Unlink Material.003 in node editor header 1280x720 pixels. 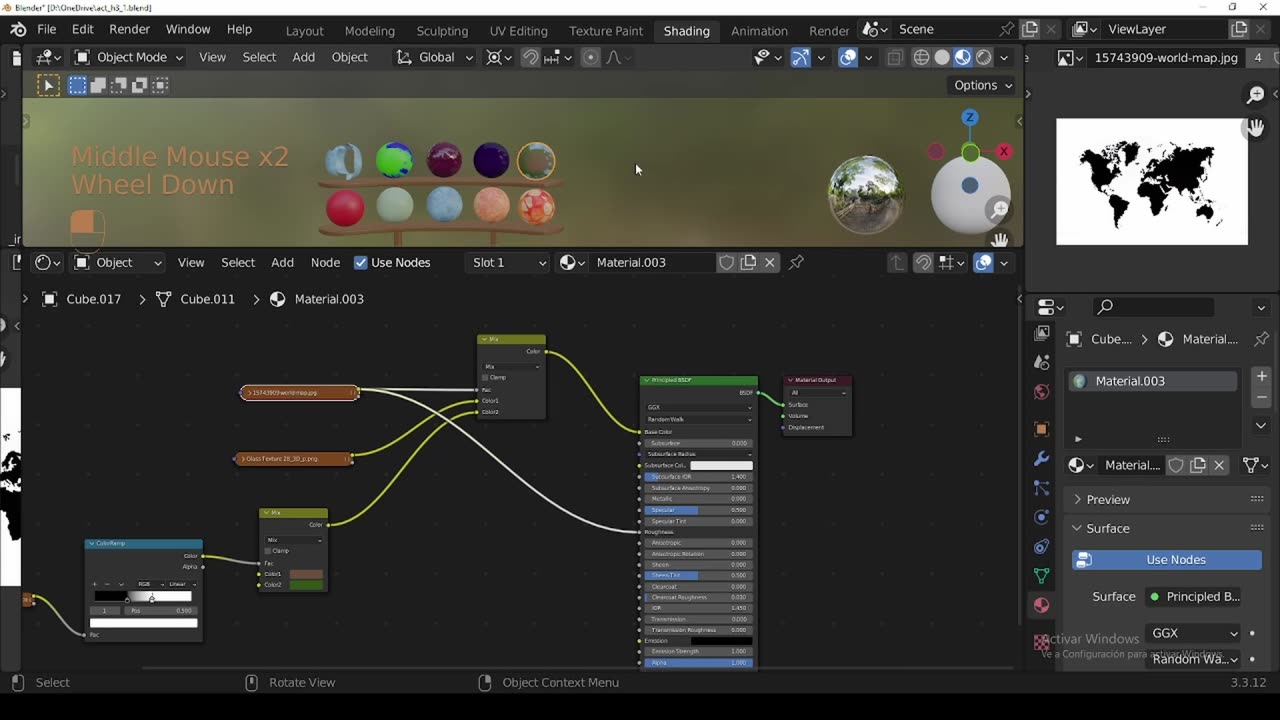[x=770, y=263]
